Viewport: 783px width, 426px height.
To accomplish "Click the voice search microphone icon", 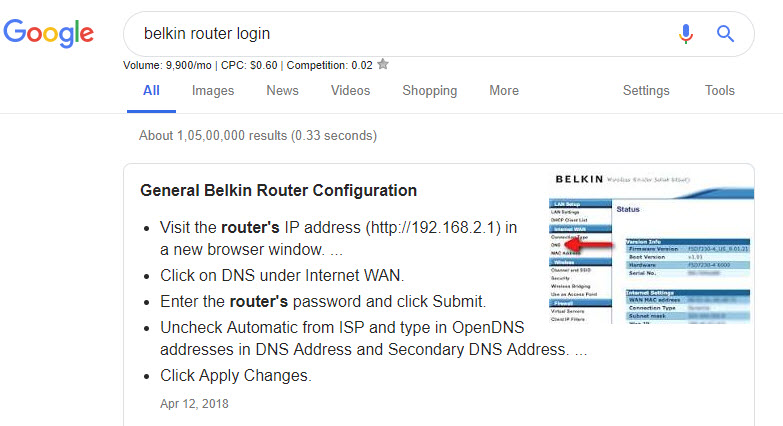I will [x=686, y=34].
